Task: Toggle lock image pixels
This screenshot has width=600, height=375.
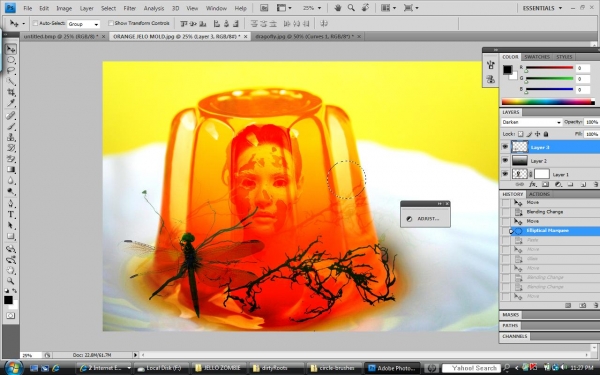Action: pos(529,134)
